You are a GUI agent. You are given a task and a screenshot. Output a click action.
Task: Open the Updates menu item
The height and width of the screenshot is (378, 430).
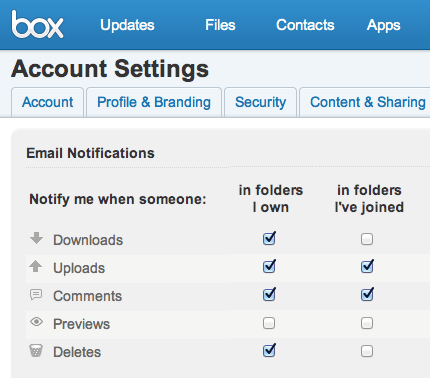tap(127, 25)
